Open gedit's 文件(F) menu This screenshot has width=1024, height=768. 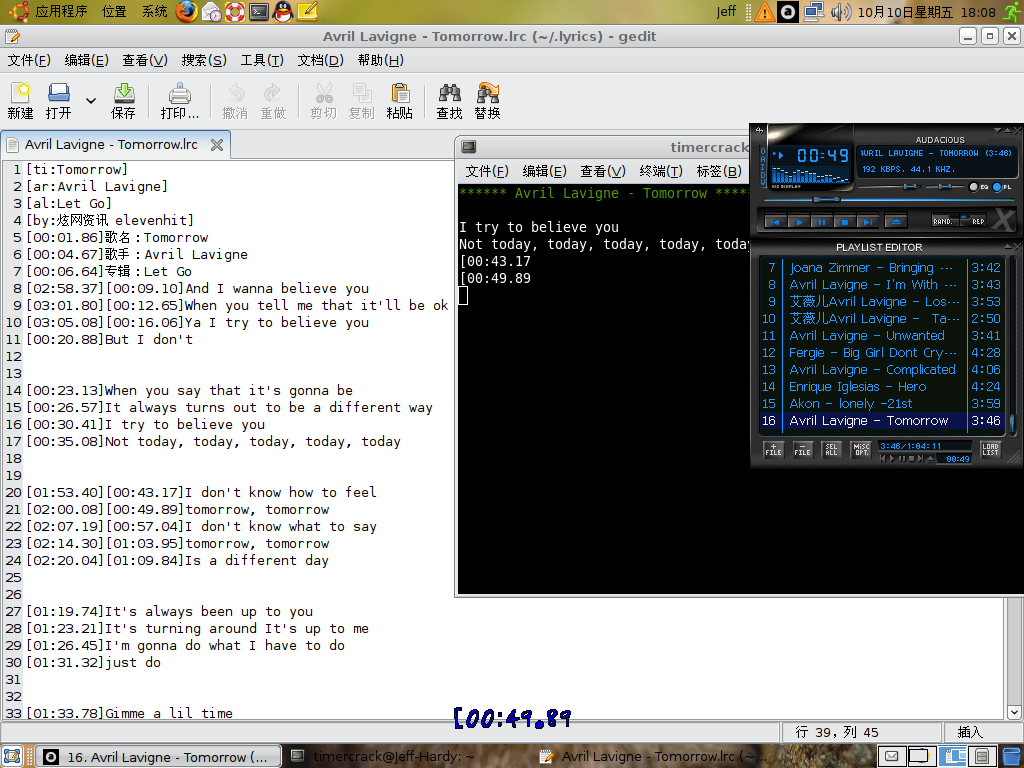click(x=29, y=60)
